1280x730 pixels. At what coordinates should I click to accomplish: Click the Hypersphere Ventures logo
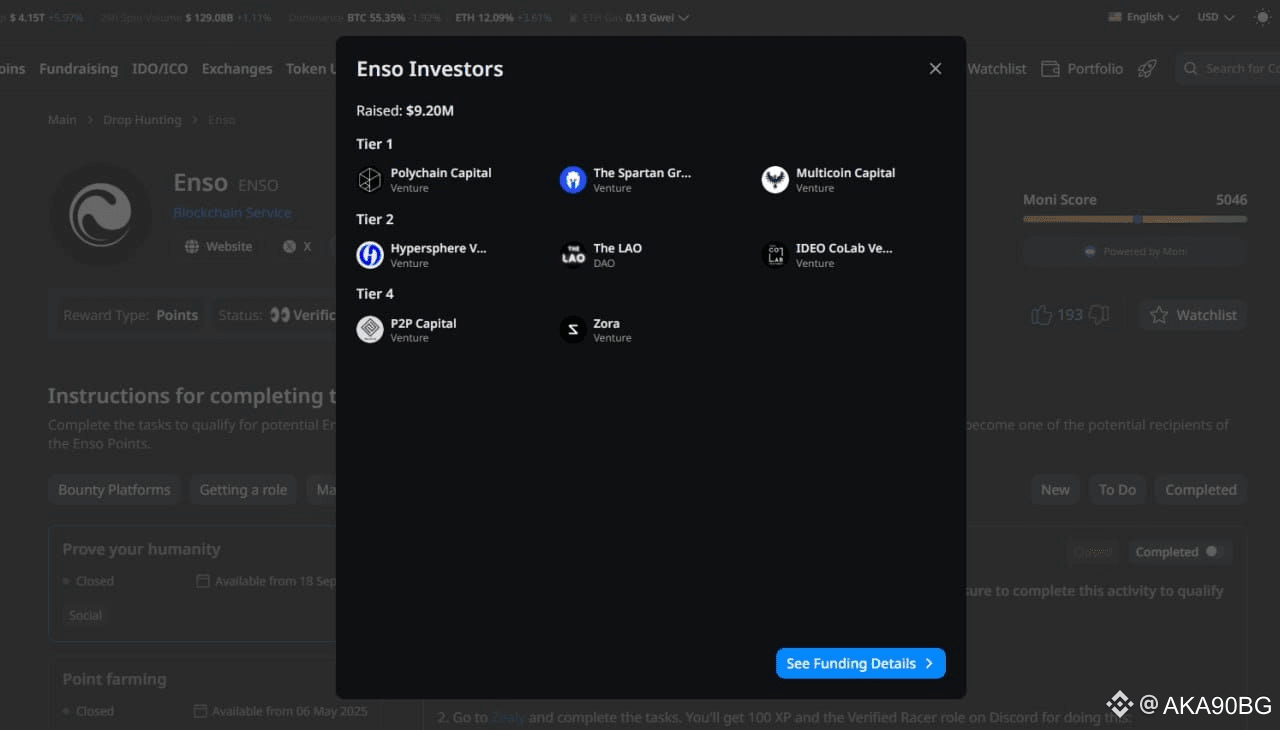tap(370, 255)
